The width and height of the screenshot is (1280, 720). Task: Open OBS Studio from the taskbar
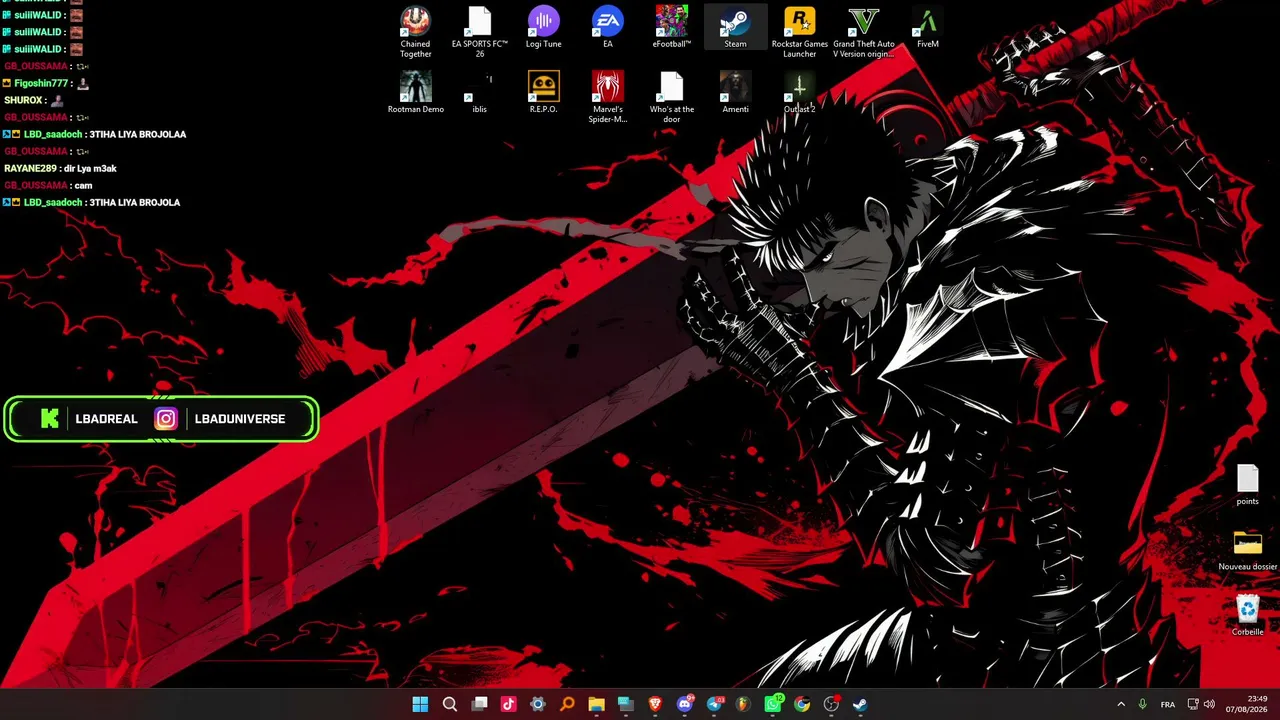tap(831, 704)
